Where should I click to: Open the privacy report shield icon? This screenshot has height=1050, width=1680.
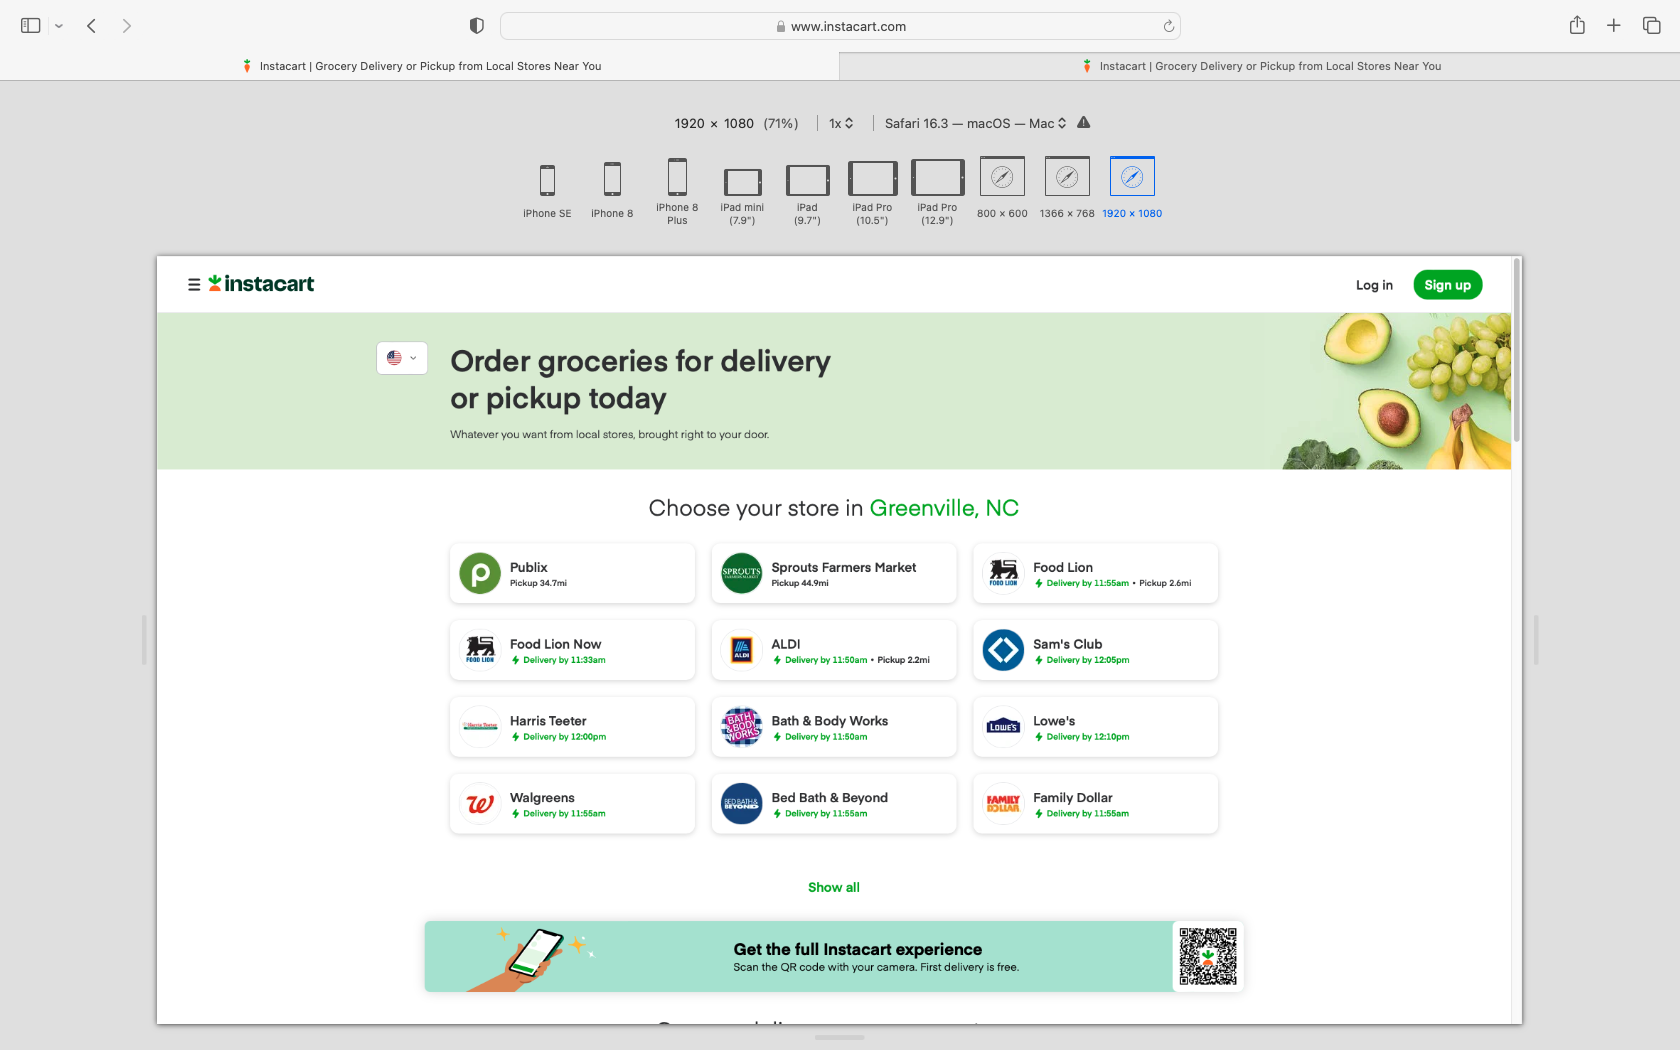point(477,26)
